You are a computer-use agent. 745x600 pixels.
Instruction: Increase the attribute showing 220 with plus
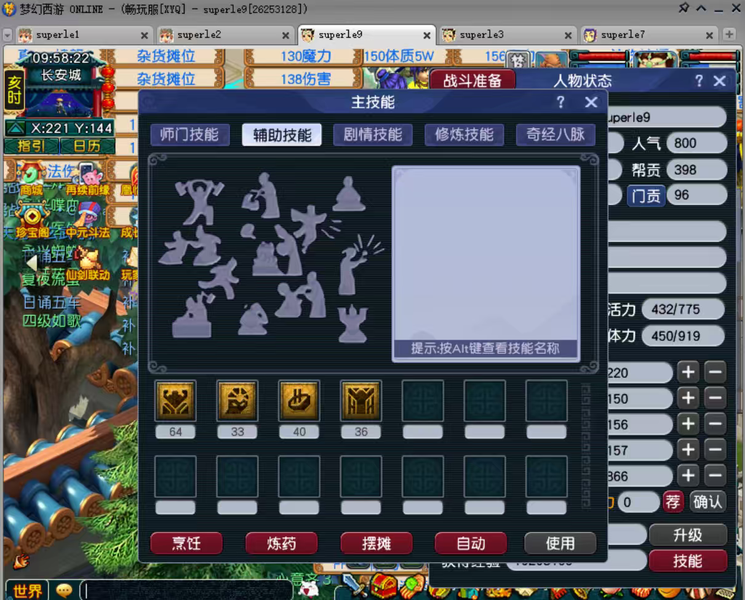(x=688, y=372)
